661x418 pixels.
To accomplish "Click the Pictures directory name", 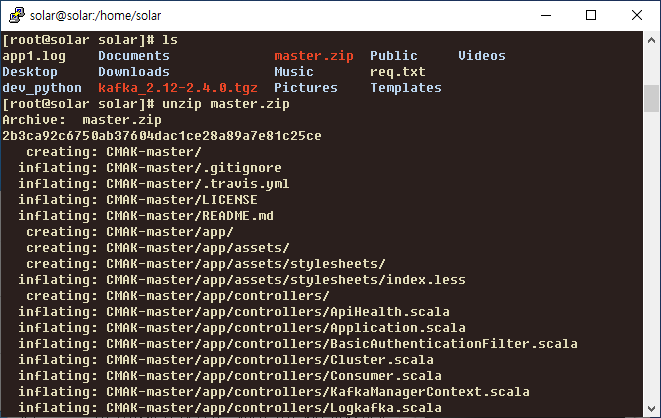I will coord(306,88).
